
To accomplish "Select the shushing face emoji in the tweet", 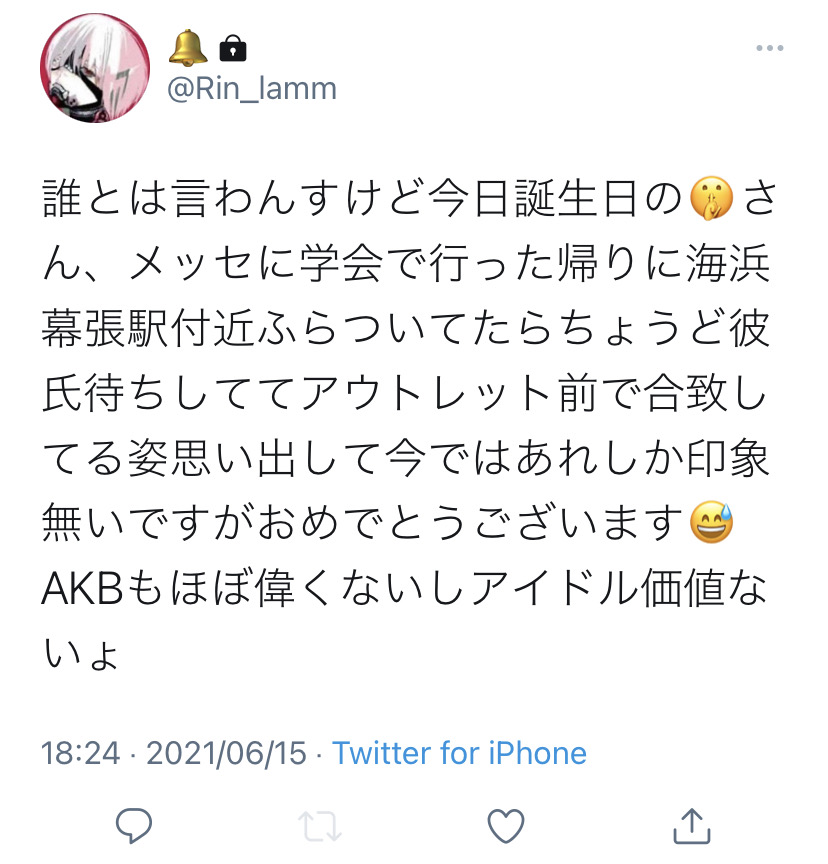I will point(711,199).
